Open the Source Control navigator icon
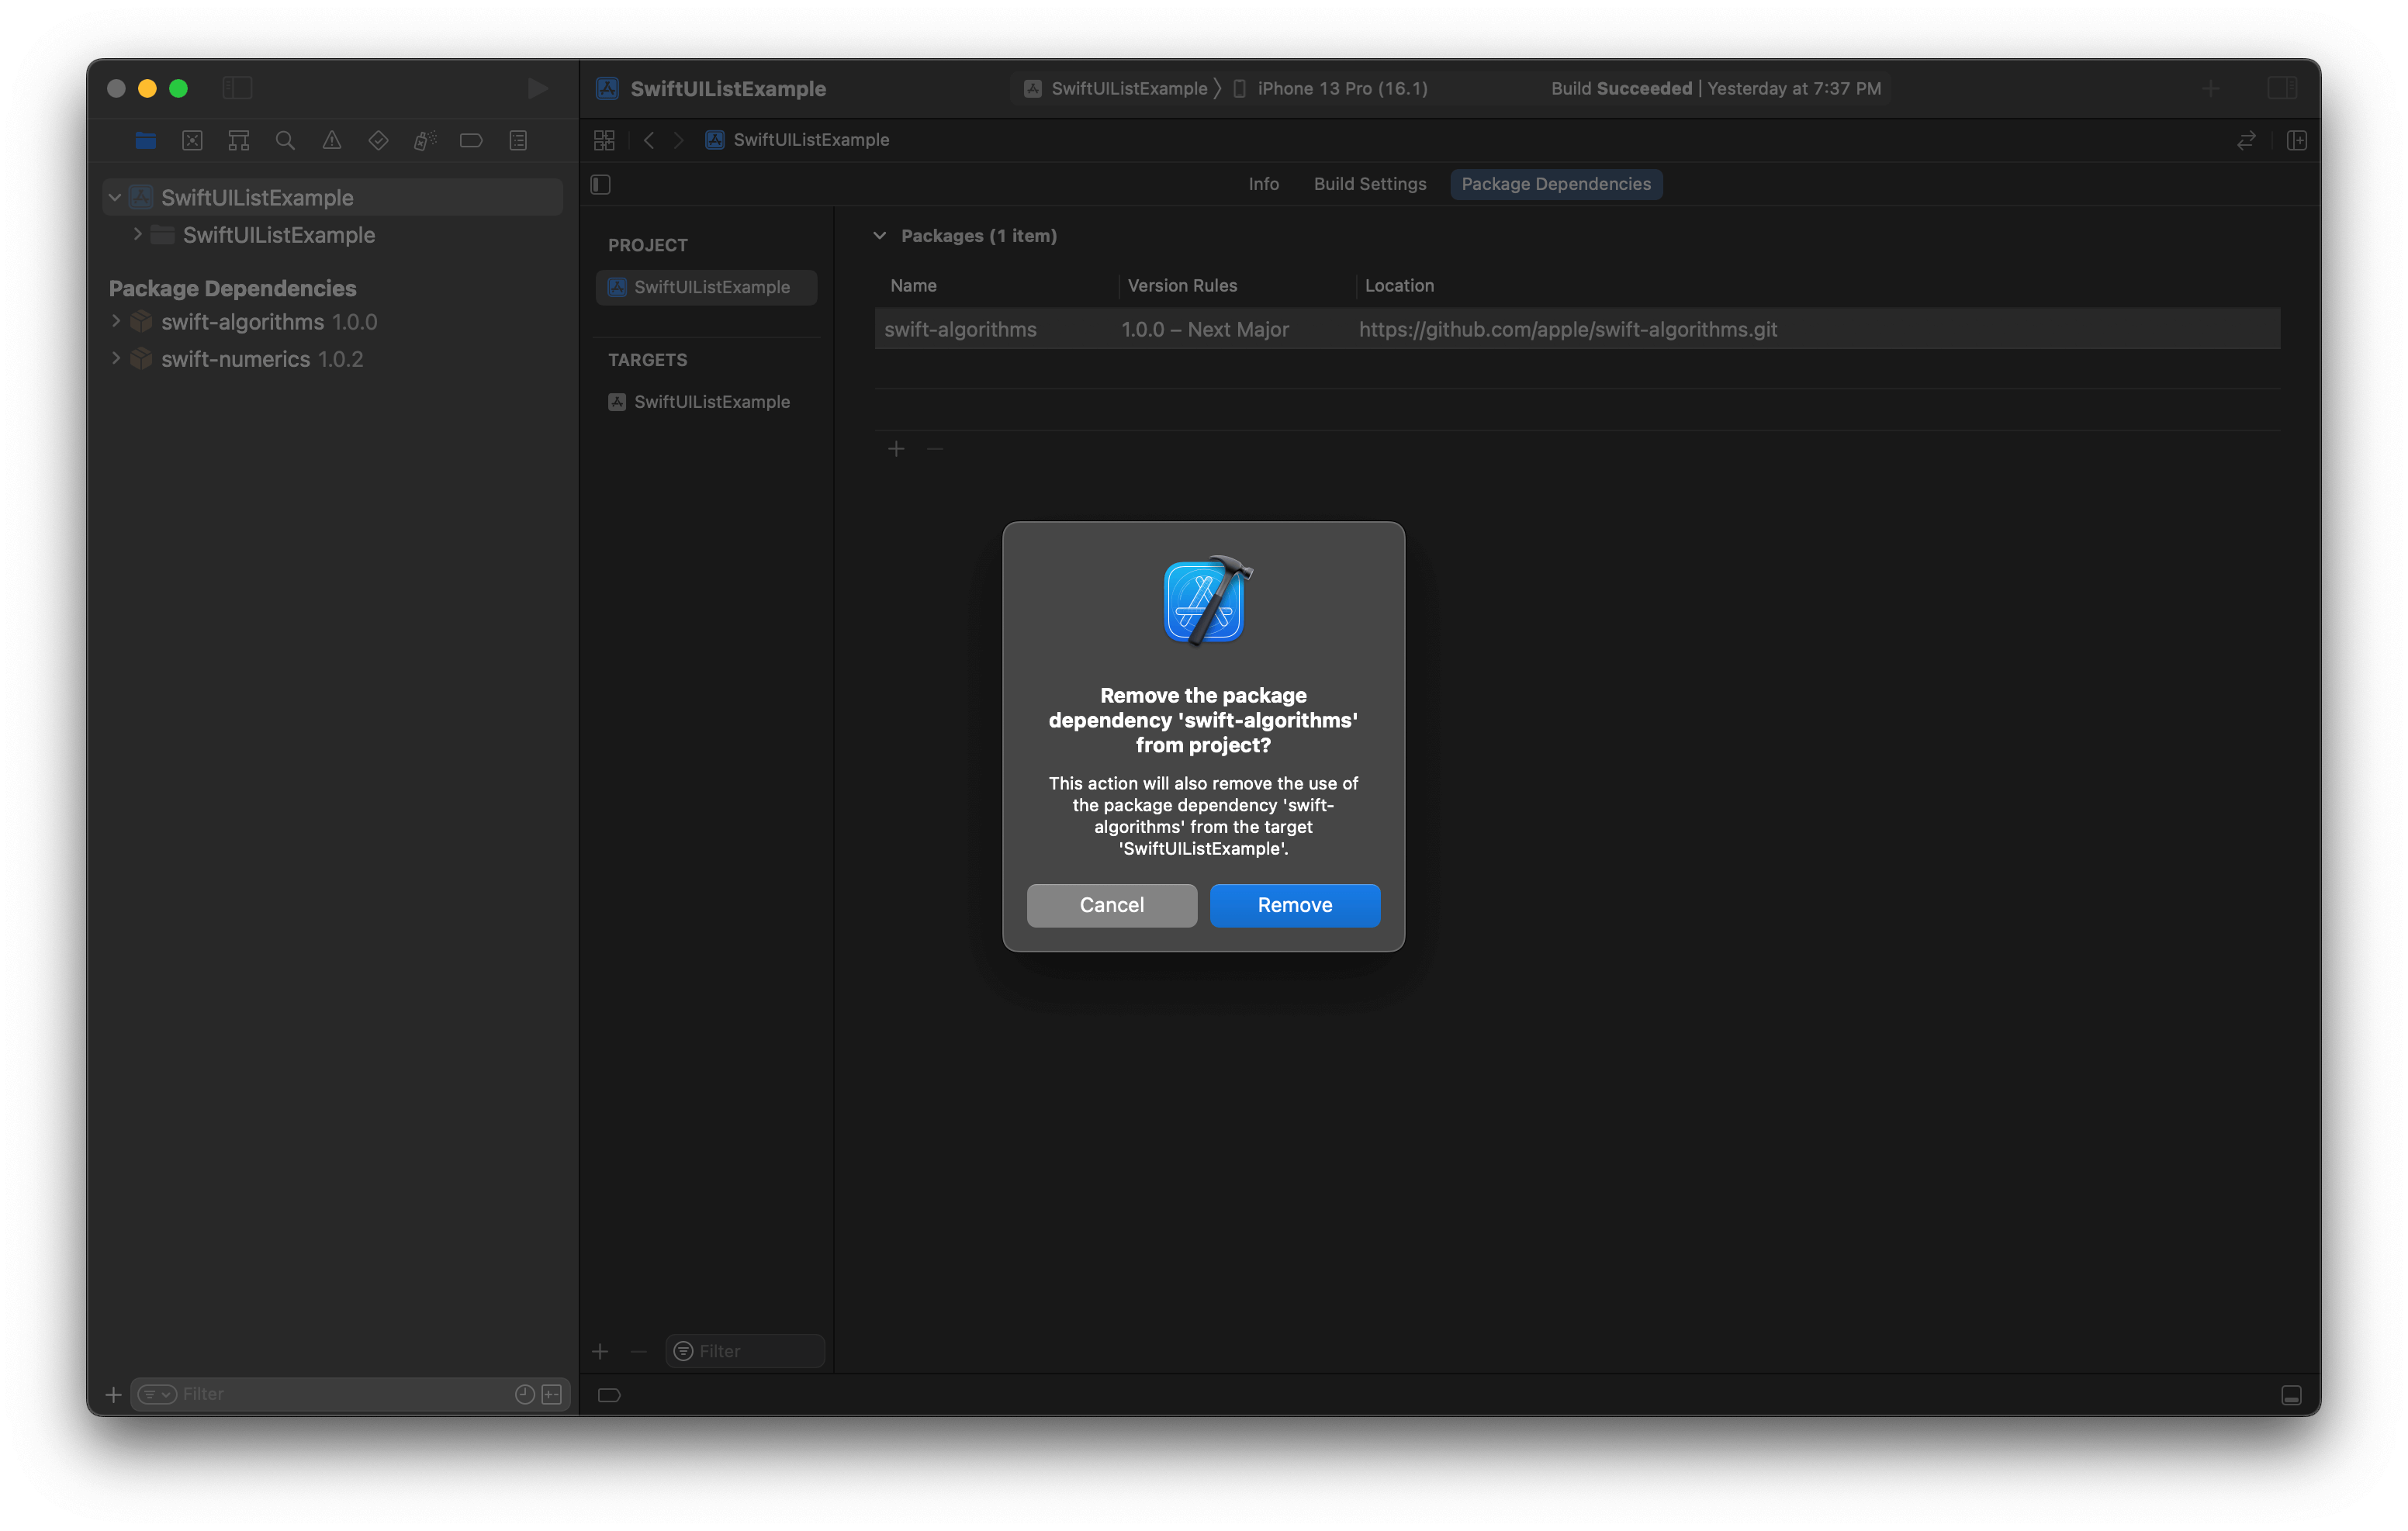 [192, 141]
